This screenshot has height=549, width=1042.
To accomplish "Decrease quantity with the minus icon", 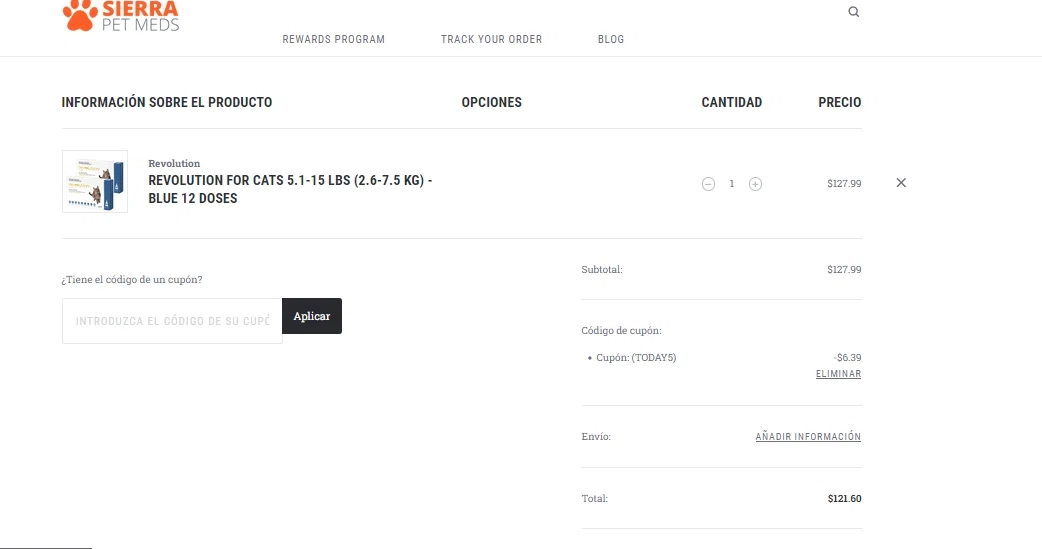I will tap(708, 184).
